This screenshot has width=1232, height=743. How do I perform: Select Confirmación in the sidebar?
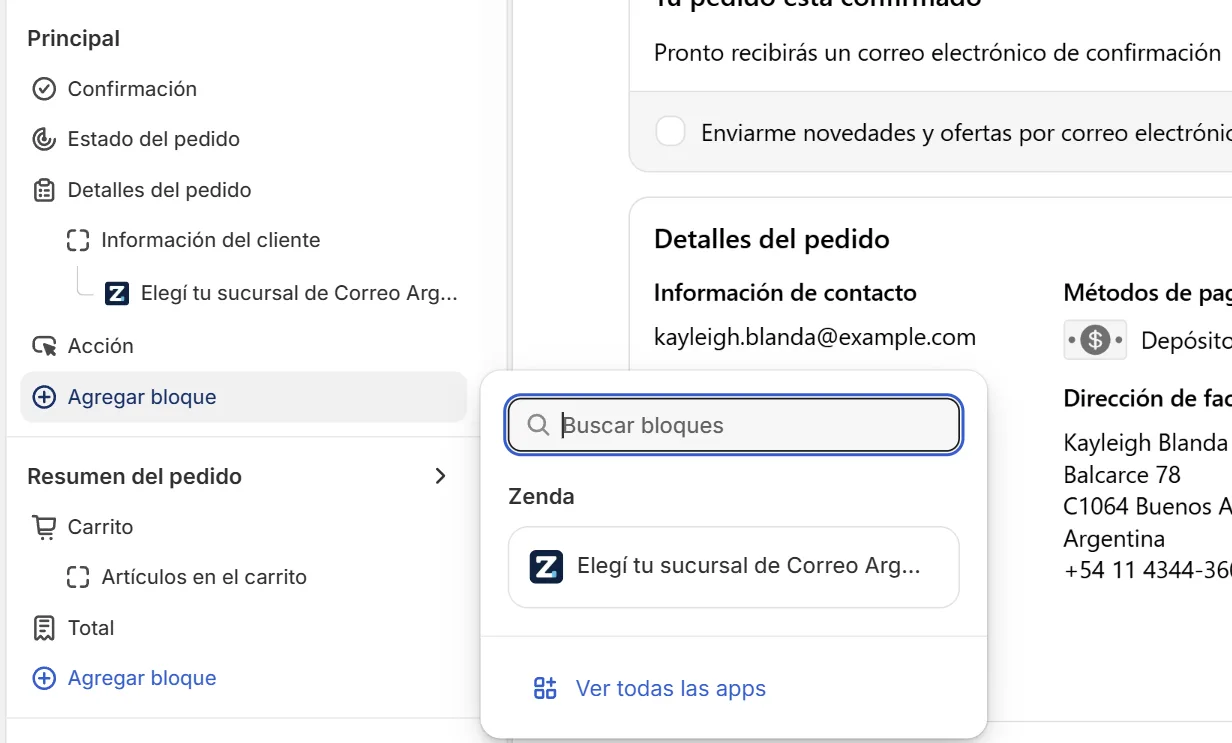132,89
